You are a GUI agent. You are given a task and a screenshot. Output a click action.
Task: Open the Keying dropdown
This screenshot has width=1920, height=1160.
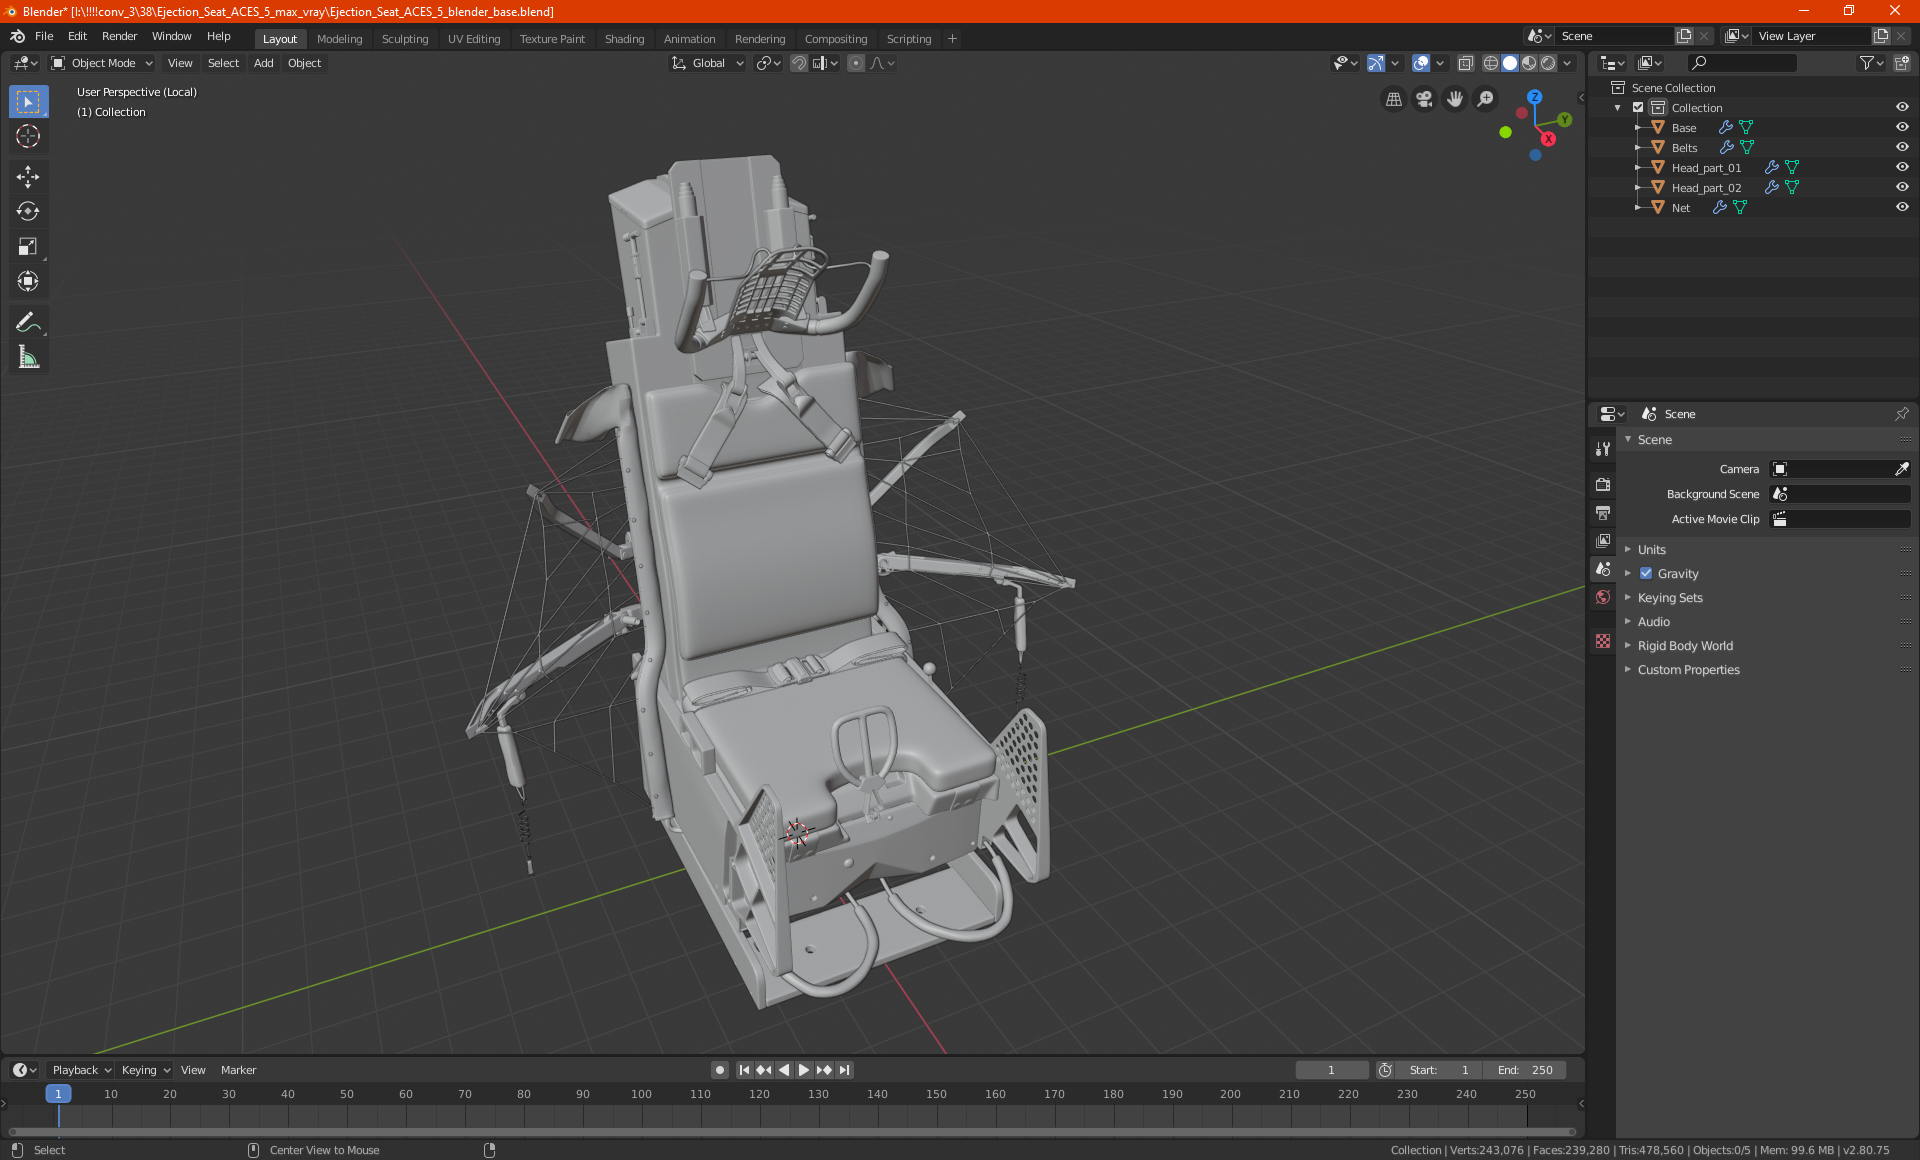(146, 1070)
